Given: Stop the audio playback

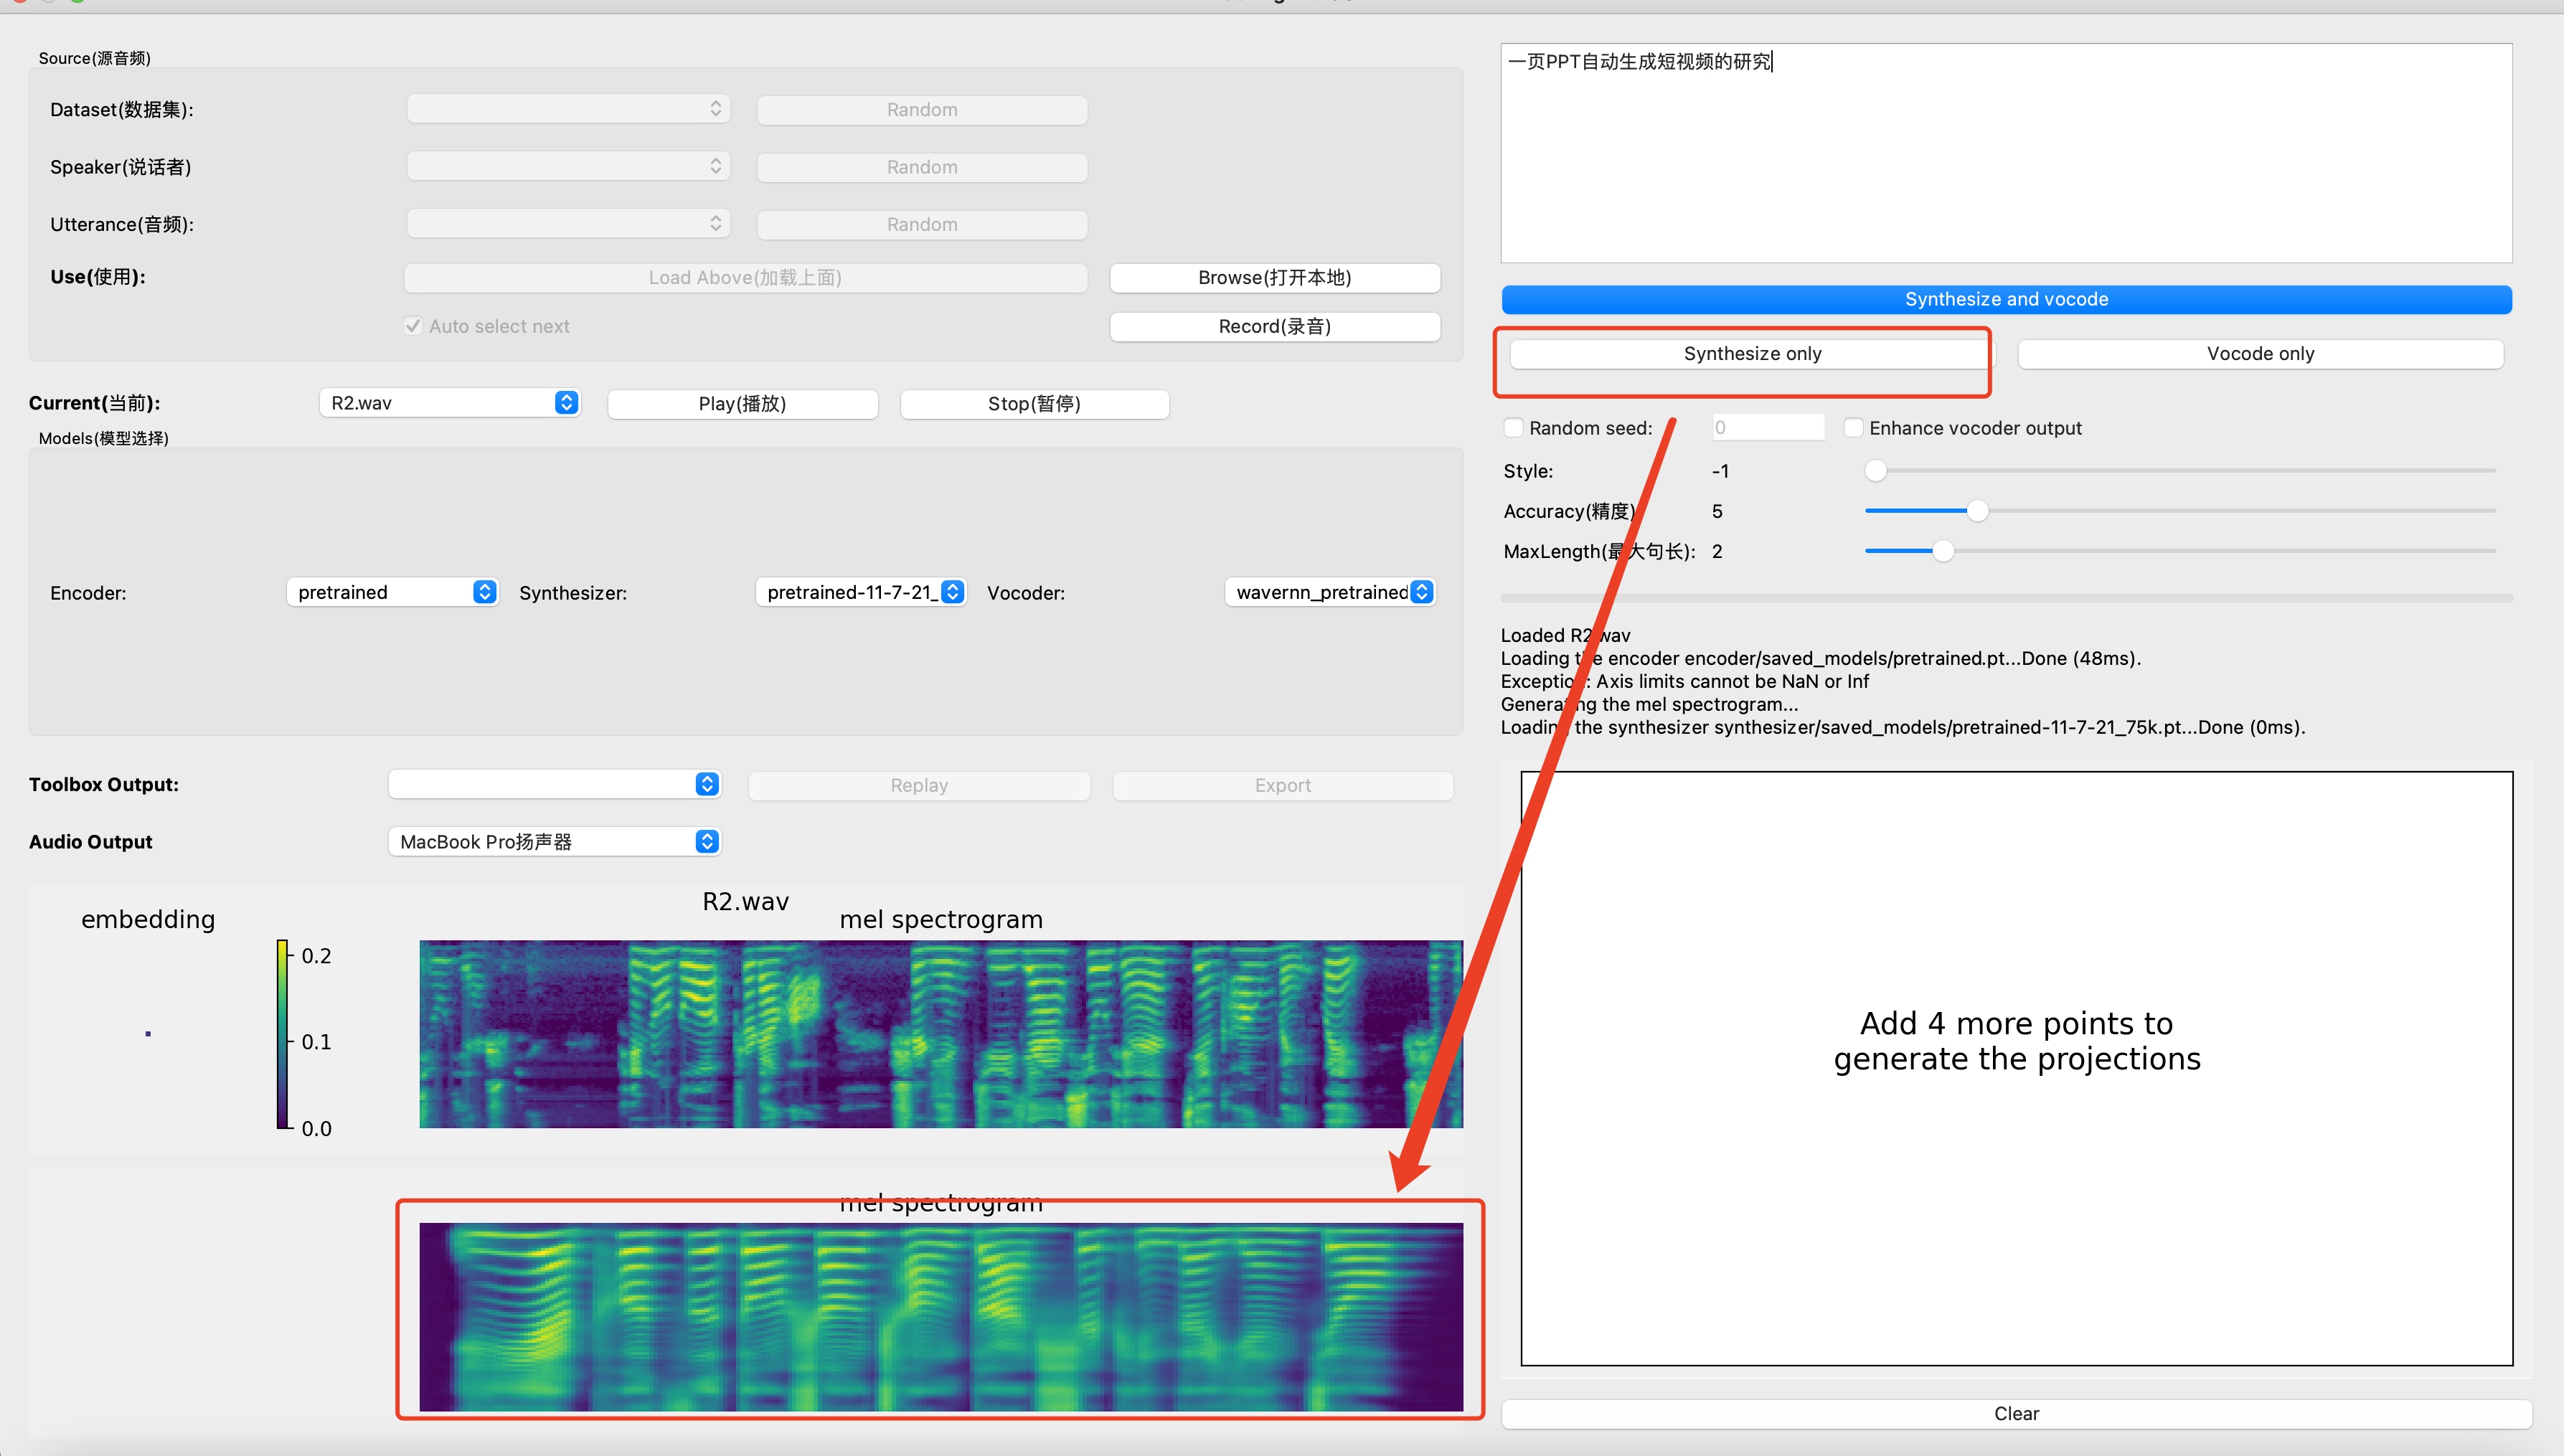Looking at the screenshot, I should coord(1034,404).
